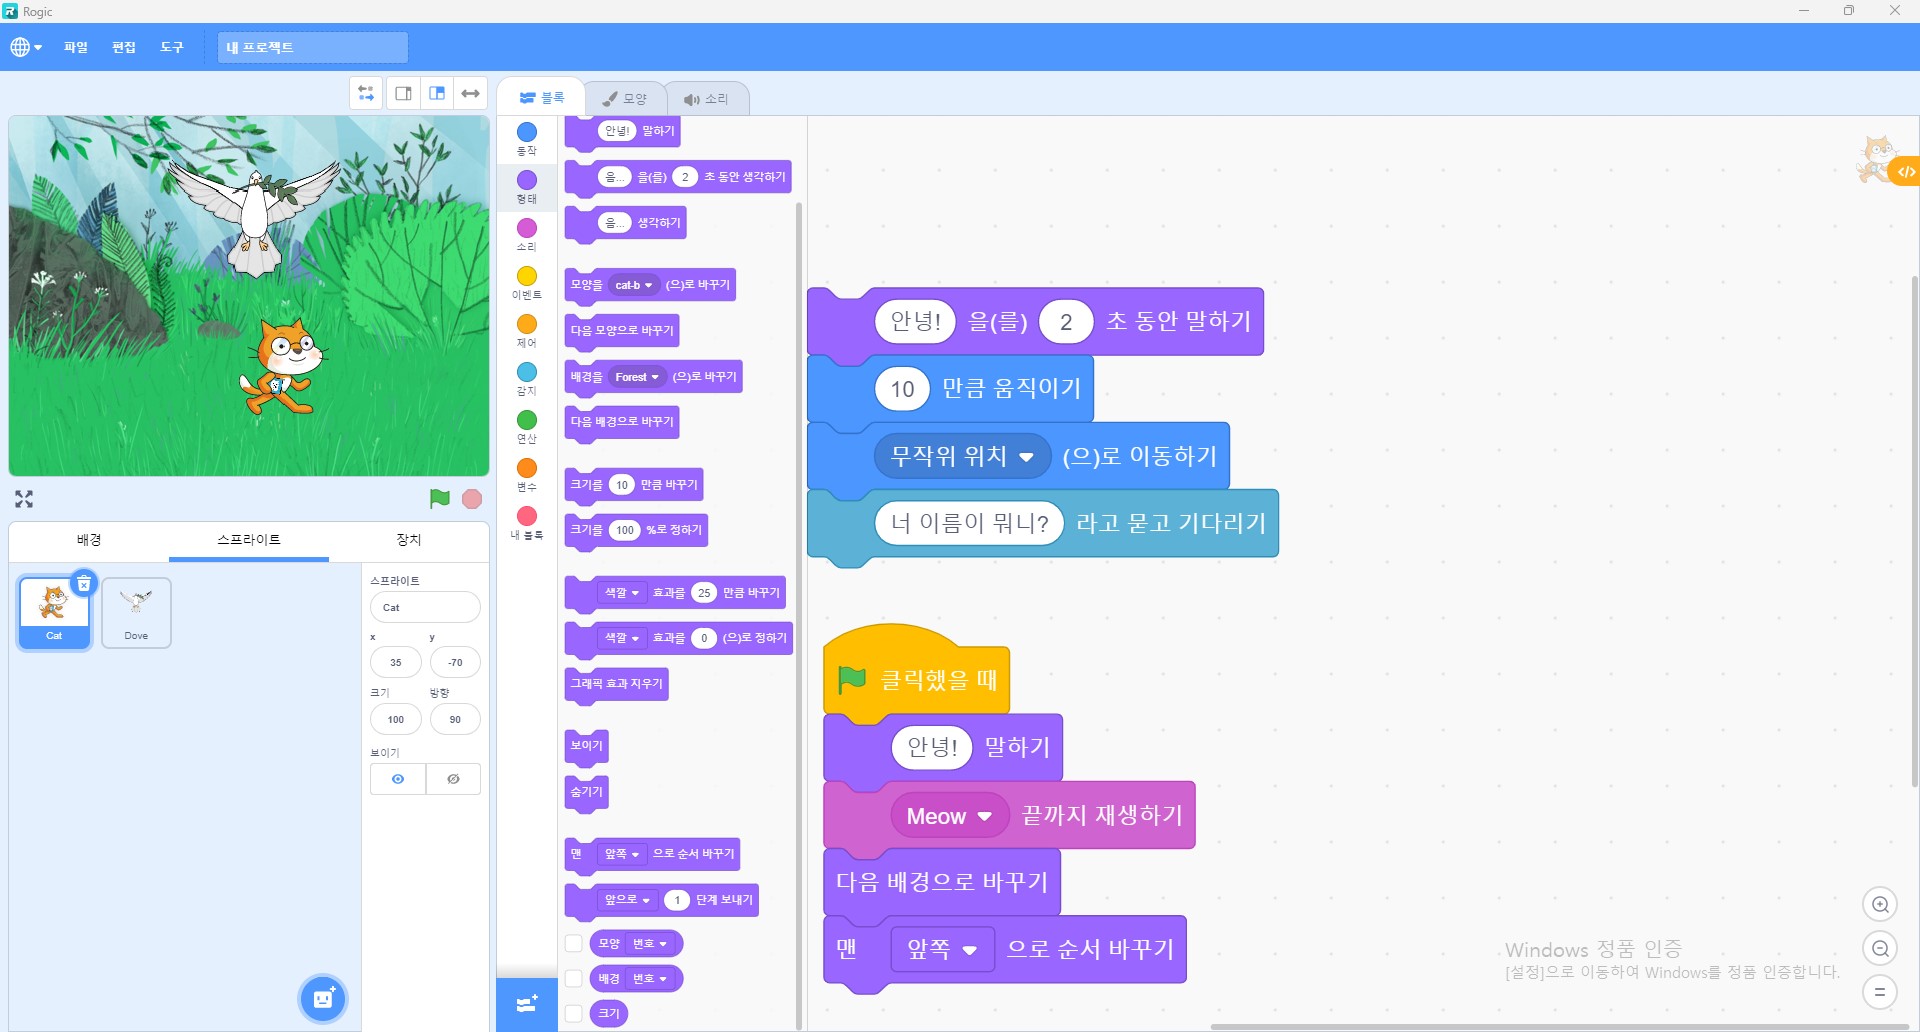
Task: Open the language globe menu
Action: pos(25,47)
